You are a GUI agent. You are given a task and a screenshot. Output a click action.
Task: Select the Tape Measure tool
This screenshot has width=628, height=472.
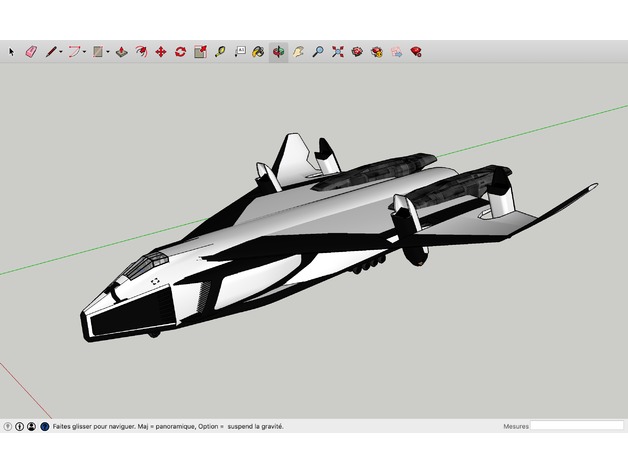point(220,52)
